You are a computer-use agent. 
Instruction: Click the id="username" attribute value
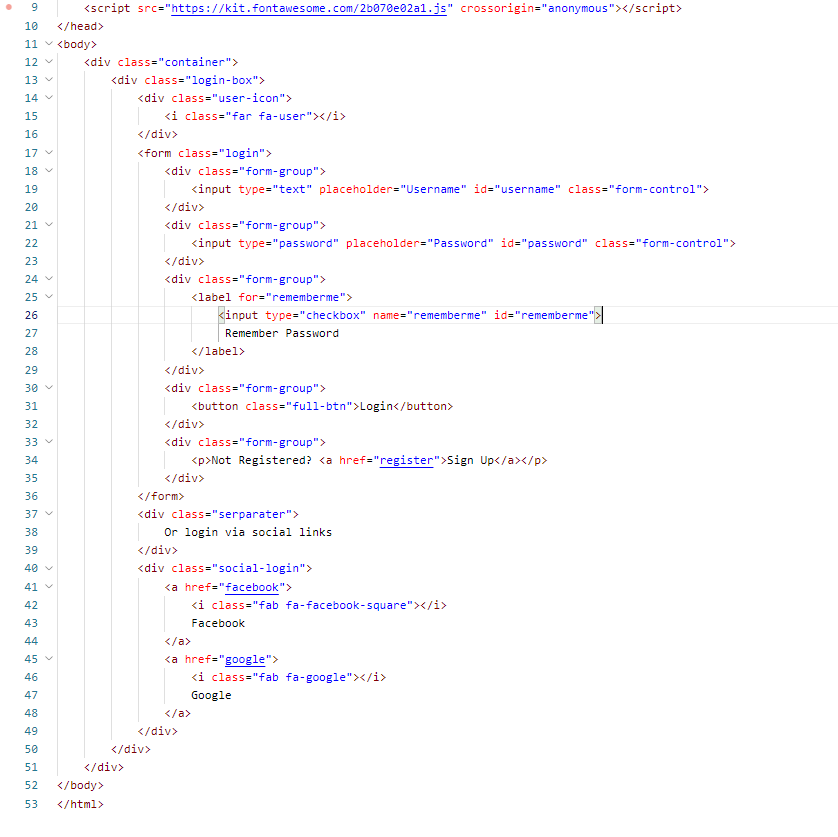(x=527, y=189)
